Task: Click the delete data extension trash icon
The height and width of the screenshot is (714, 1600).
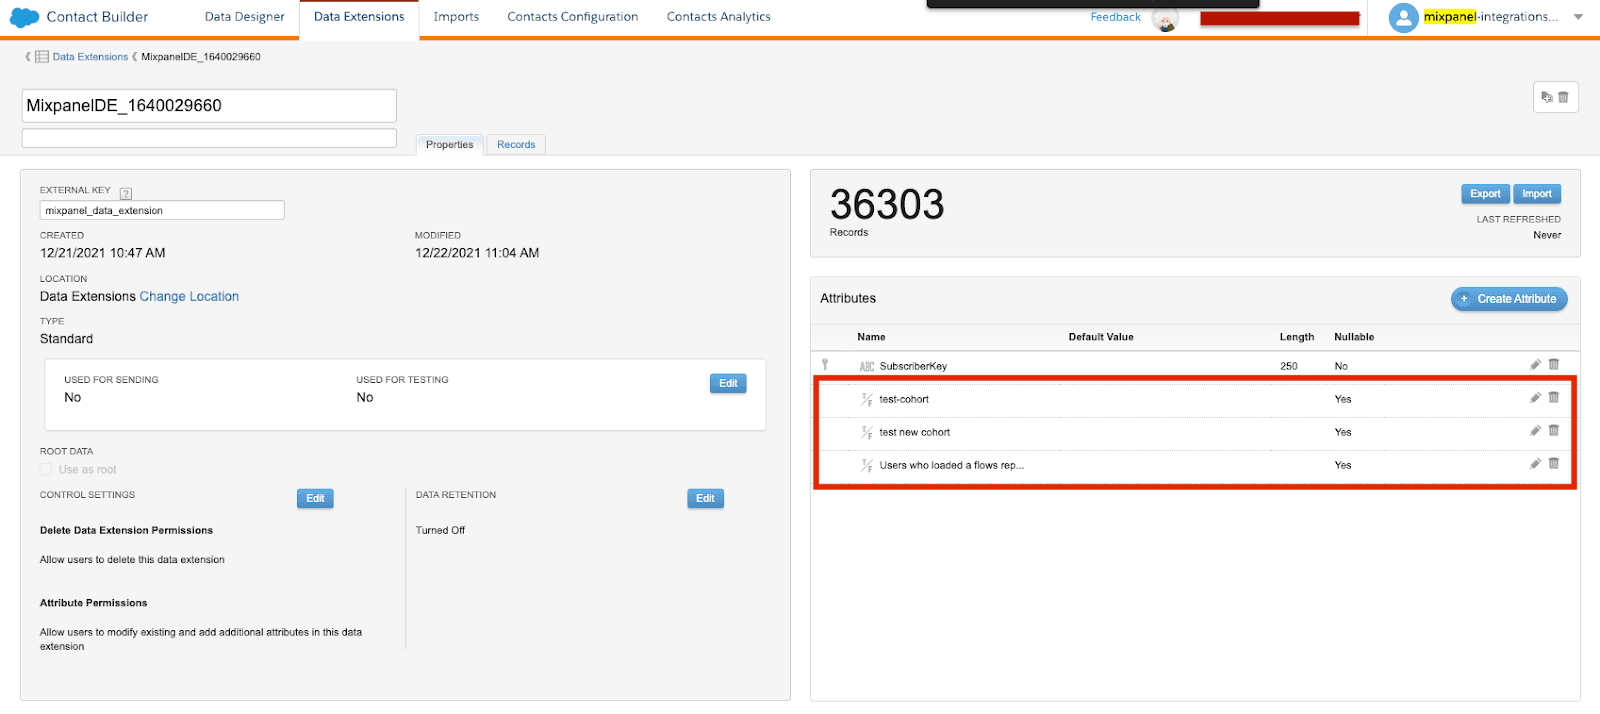Action: 1564,97
